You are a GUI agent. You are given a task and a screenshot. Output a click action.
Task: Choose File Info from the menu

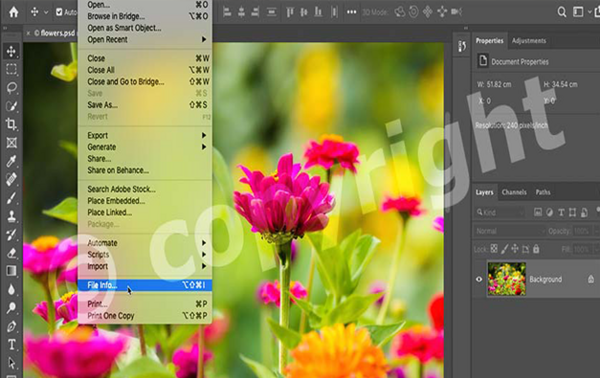pyautogui.click(x=145, y=285)
